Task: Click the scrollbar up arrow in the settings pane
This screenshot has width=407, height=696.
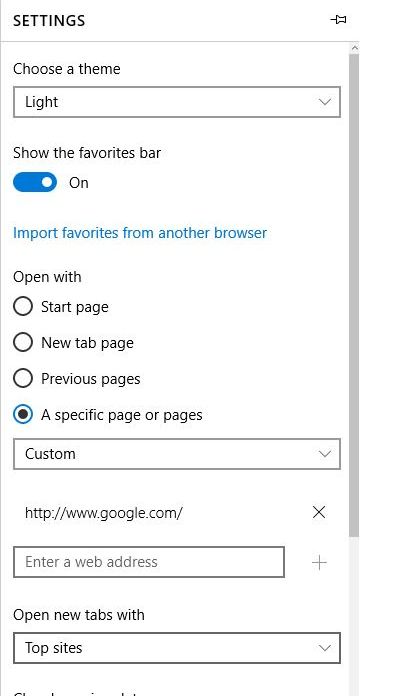Action: coord(354,48)
